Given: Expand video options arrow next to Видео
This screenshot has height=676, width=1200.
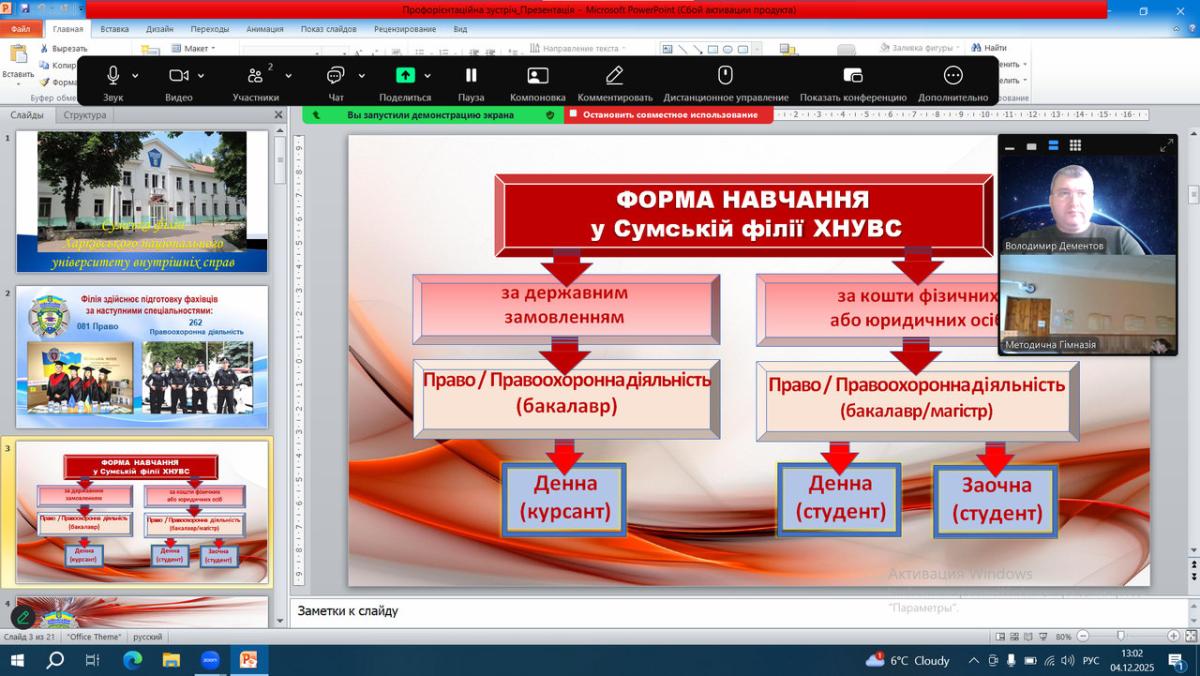Looking at the screenshot, I should point(201,76).
